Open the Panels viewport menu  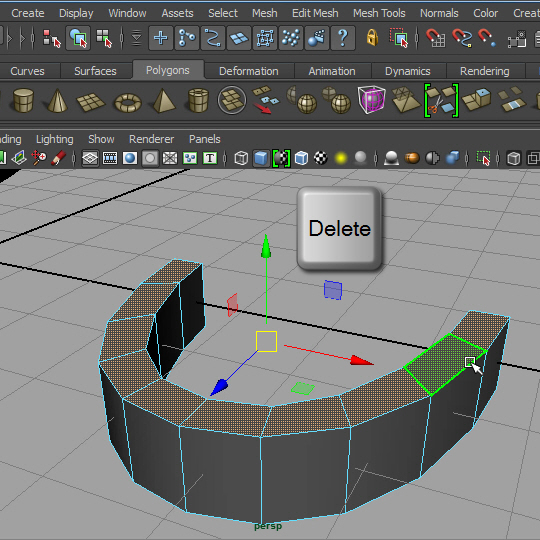(205, 139)
